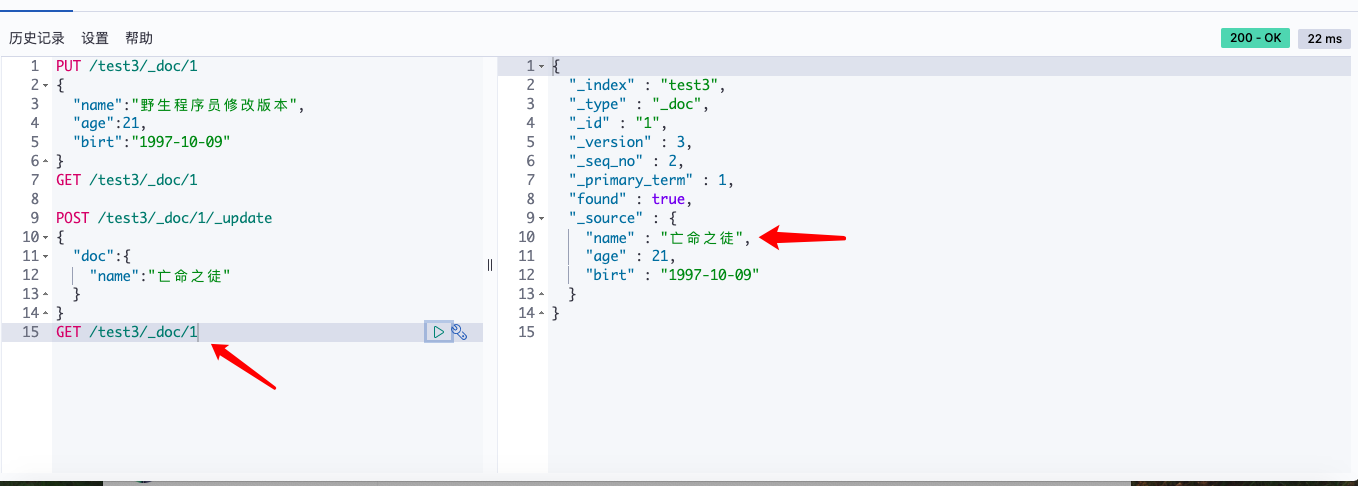Screen dimensions: 1358x486
Task: Click the fold marker at output line 13
Action: point(541,294)
